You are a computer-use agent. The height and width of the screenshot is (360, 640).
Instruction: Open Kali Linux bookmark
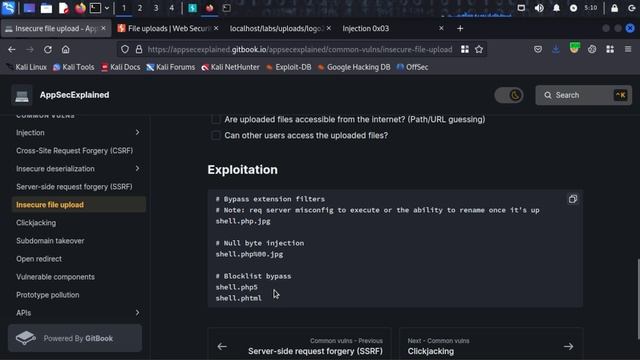tap(26, 67)
